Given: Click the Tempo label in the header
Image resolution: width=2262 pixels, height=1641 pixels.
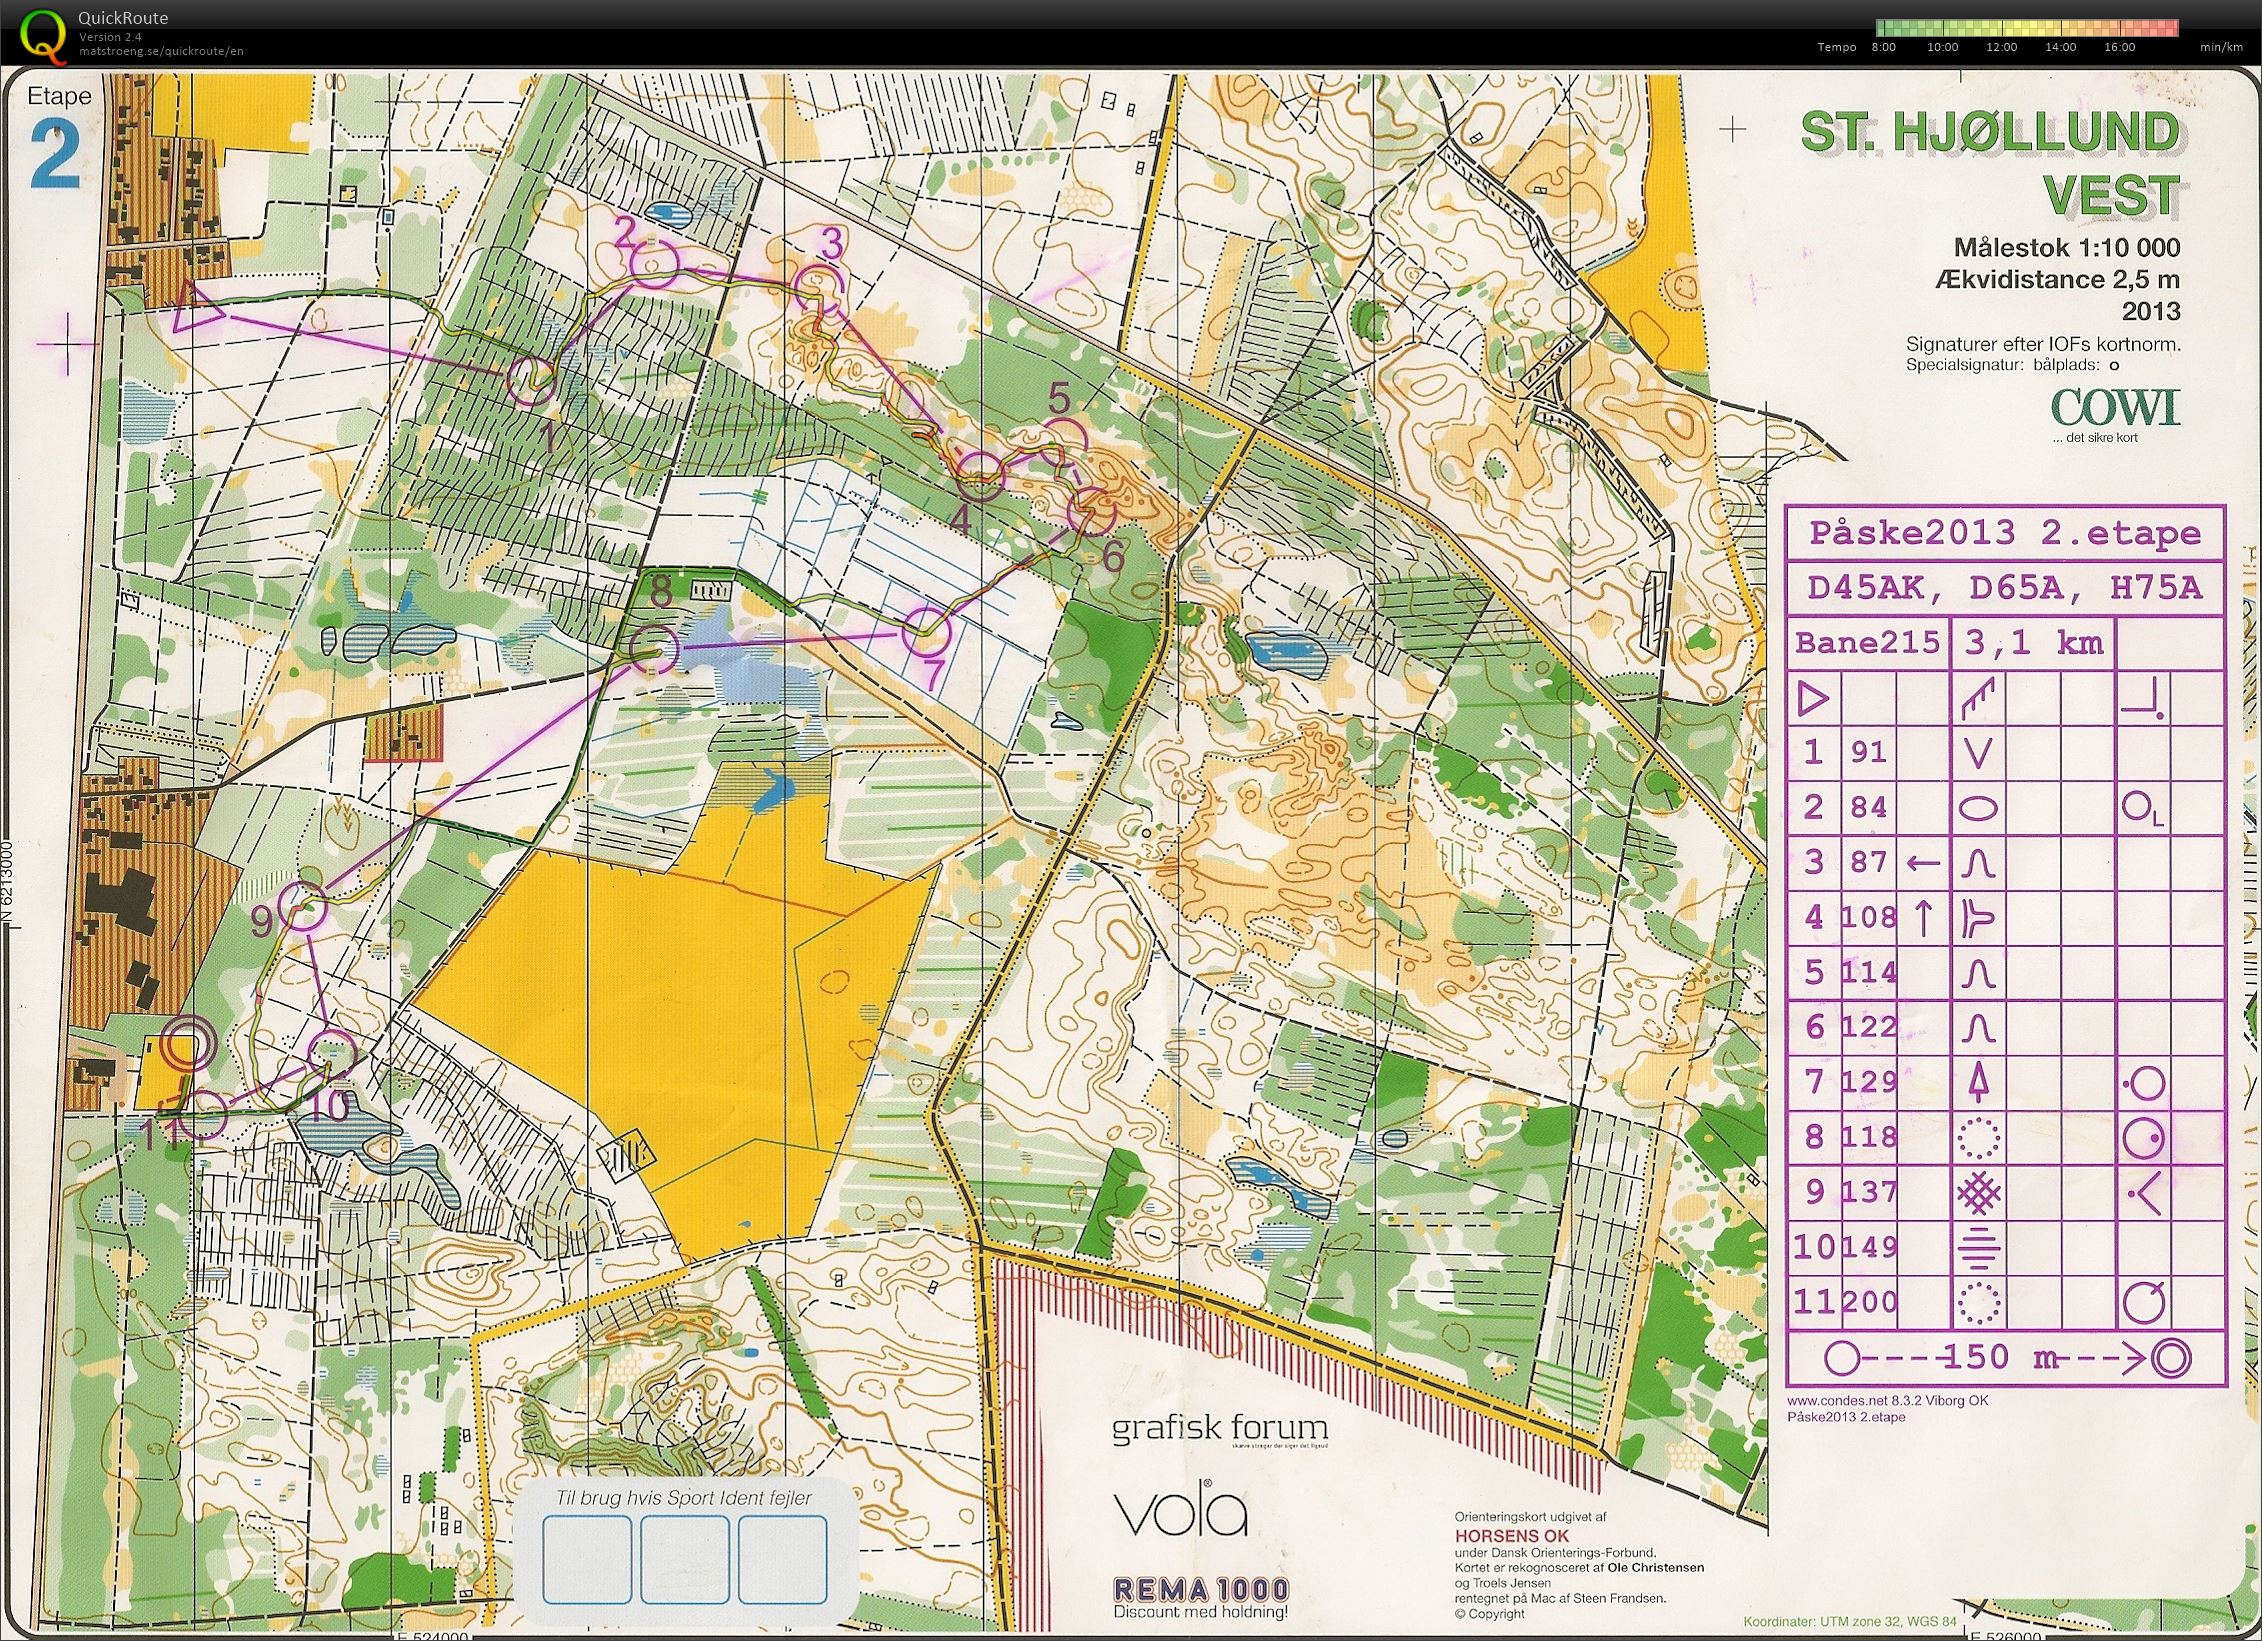Looking at the screenshot, I should click(1837, 47).
